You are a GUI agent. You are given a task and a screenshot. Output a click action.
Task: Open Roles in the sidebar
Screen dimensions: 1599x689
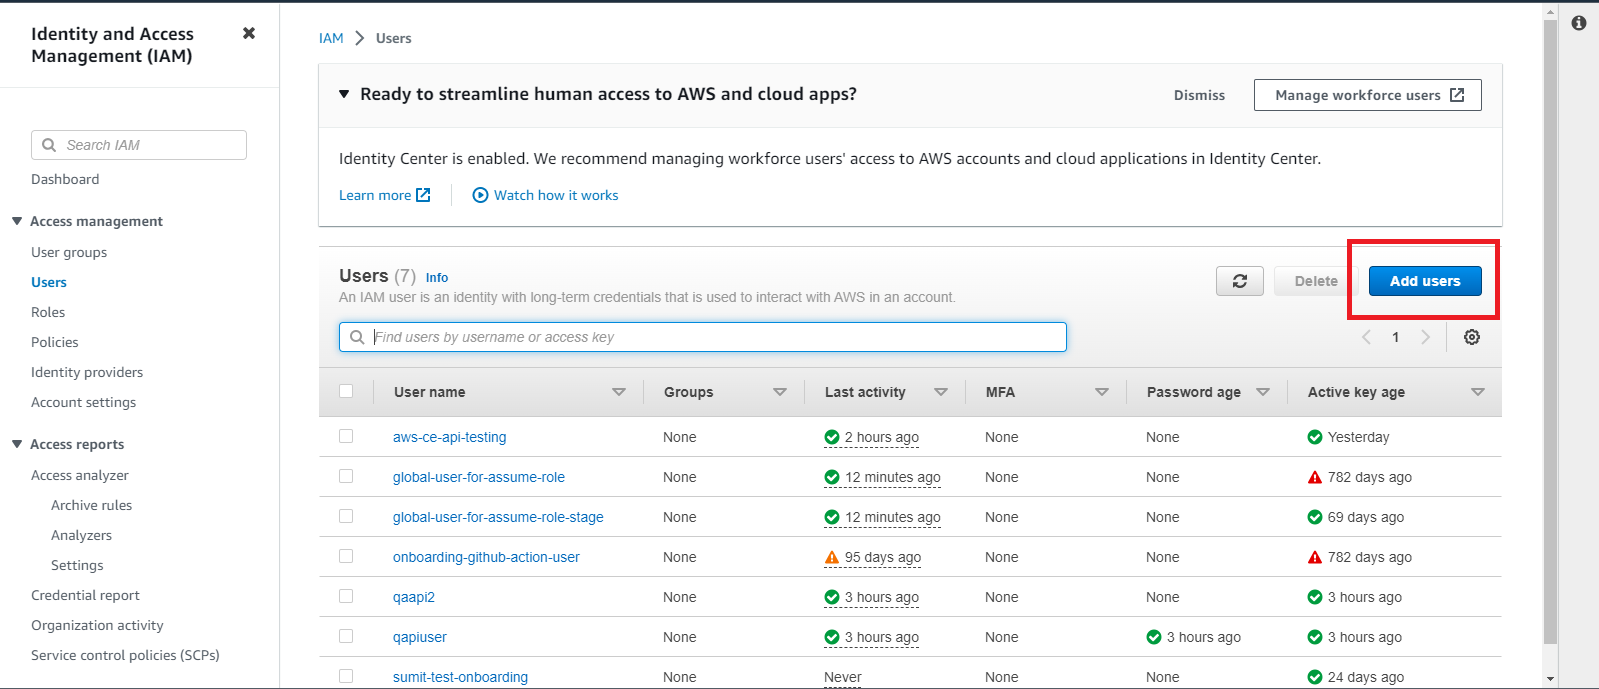pos(48,312)
